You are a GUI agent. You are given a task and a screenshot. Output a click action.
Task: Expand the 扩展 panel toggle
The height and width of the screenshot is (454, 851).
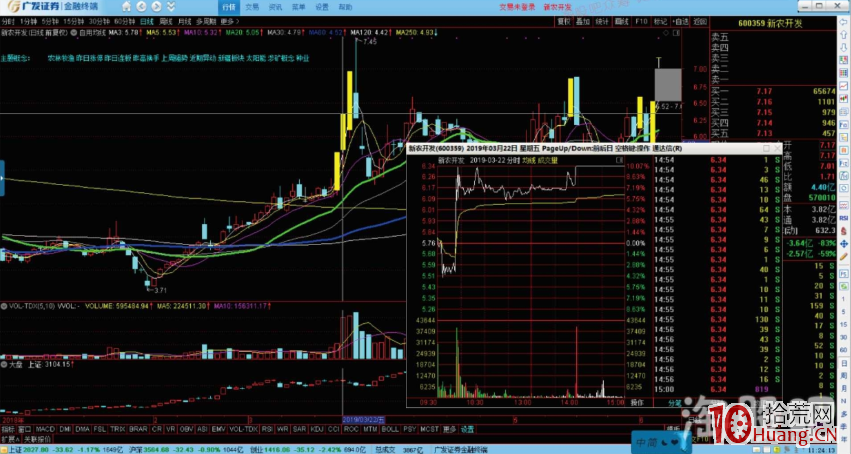coord(10,439)
